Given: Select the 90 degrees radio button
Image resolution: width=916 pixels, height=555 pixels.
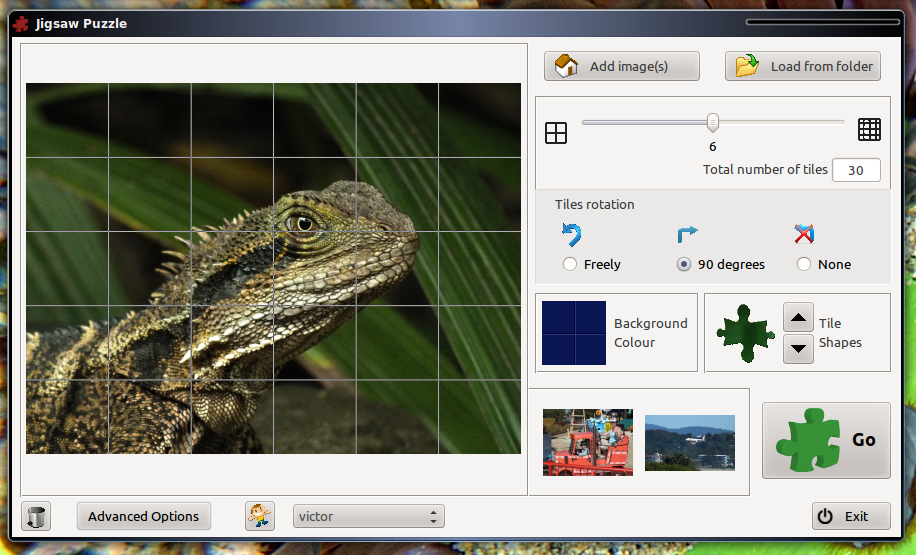Looking at the screenshot, I should (x=683, y=264).
